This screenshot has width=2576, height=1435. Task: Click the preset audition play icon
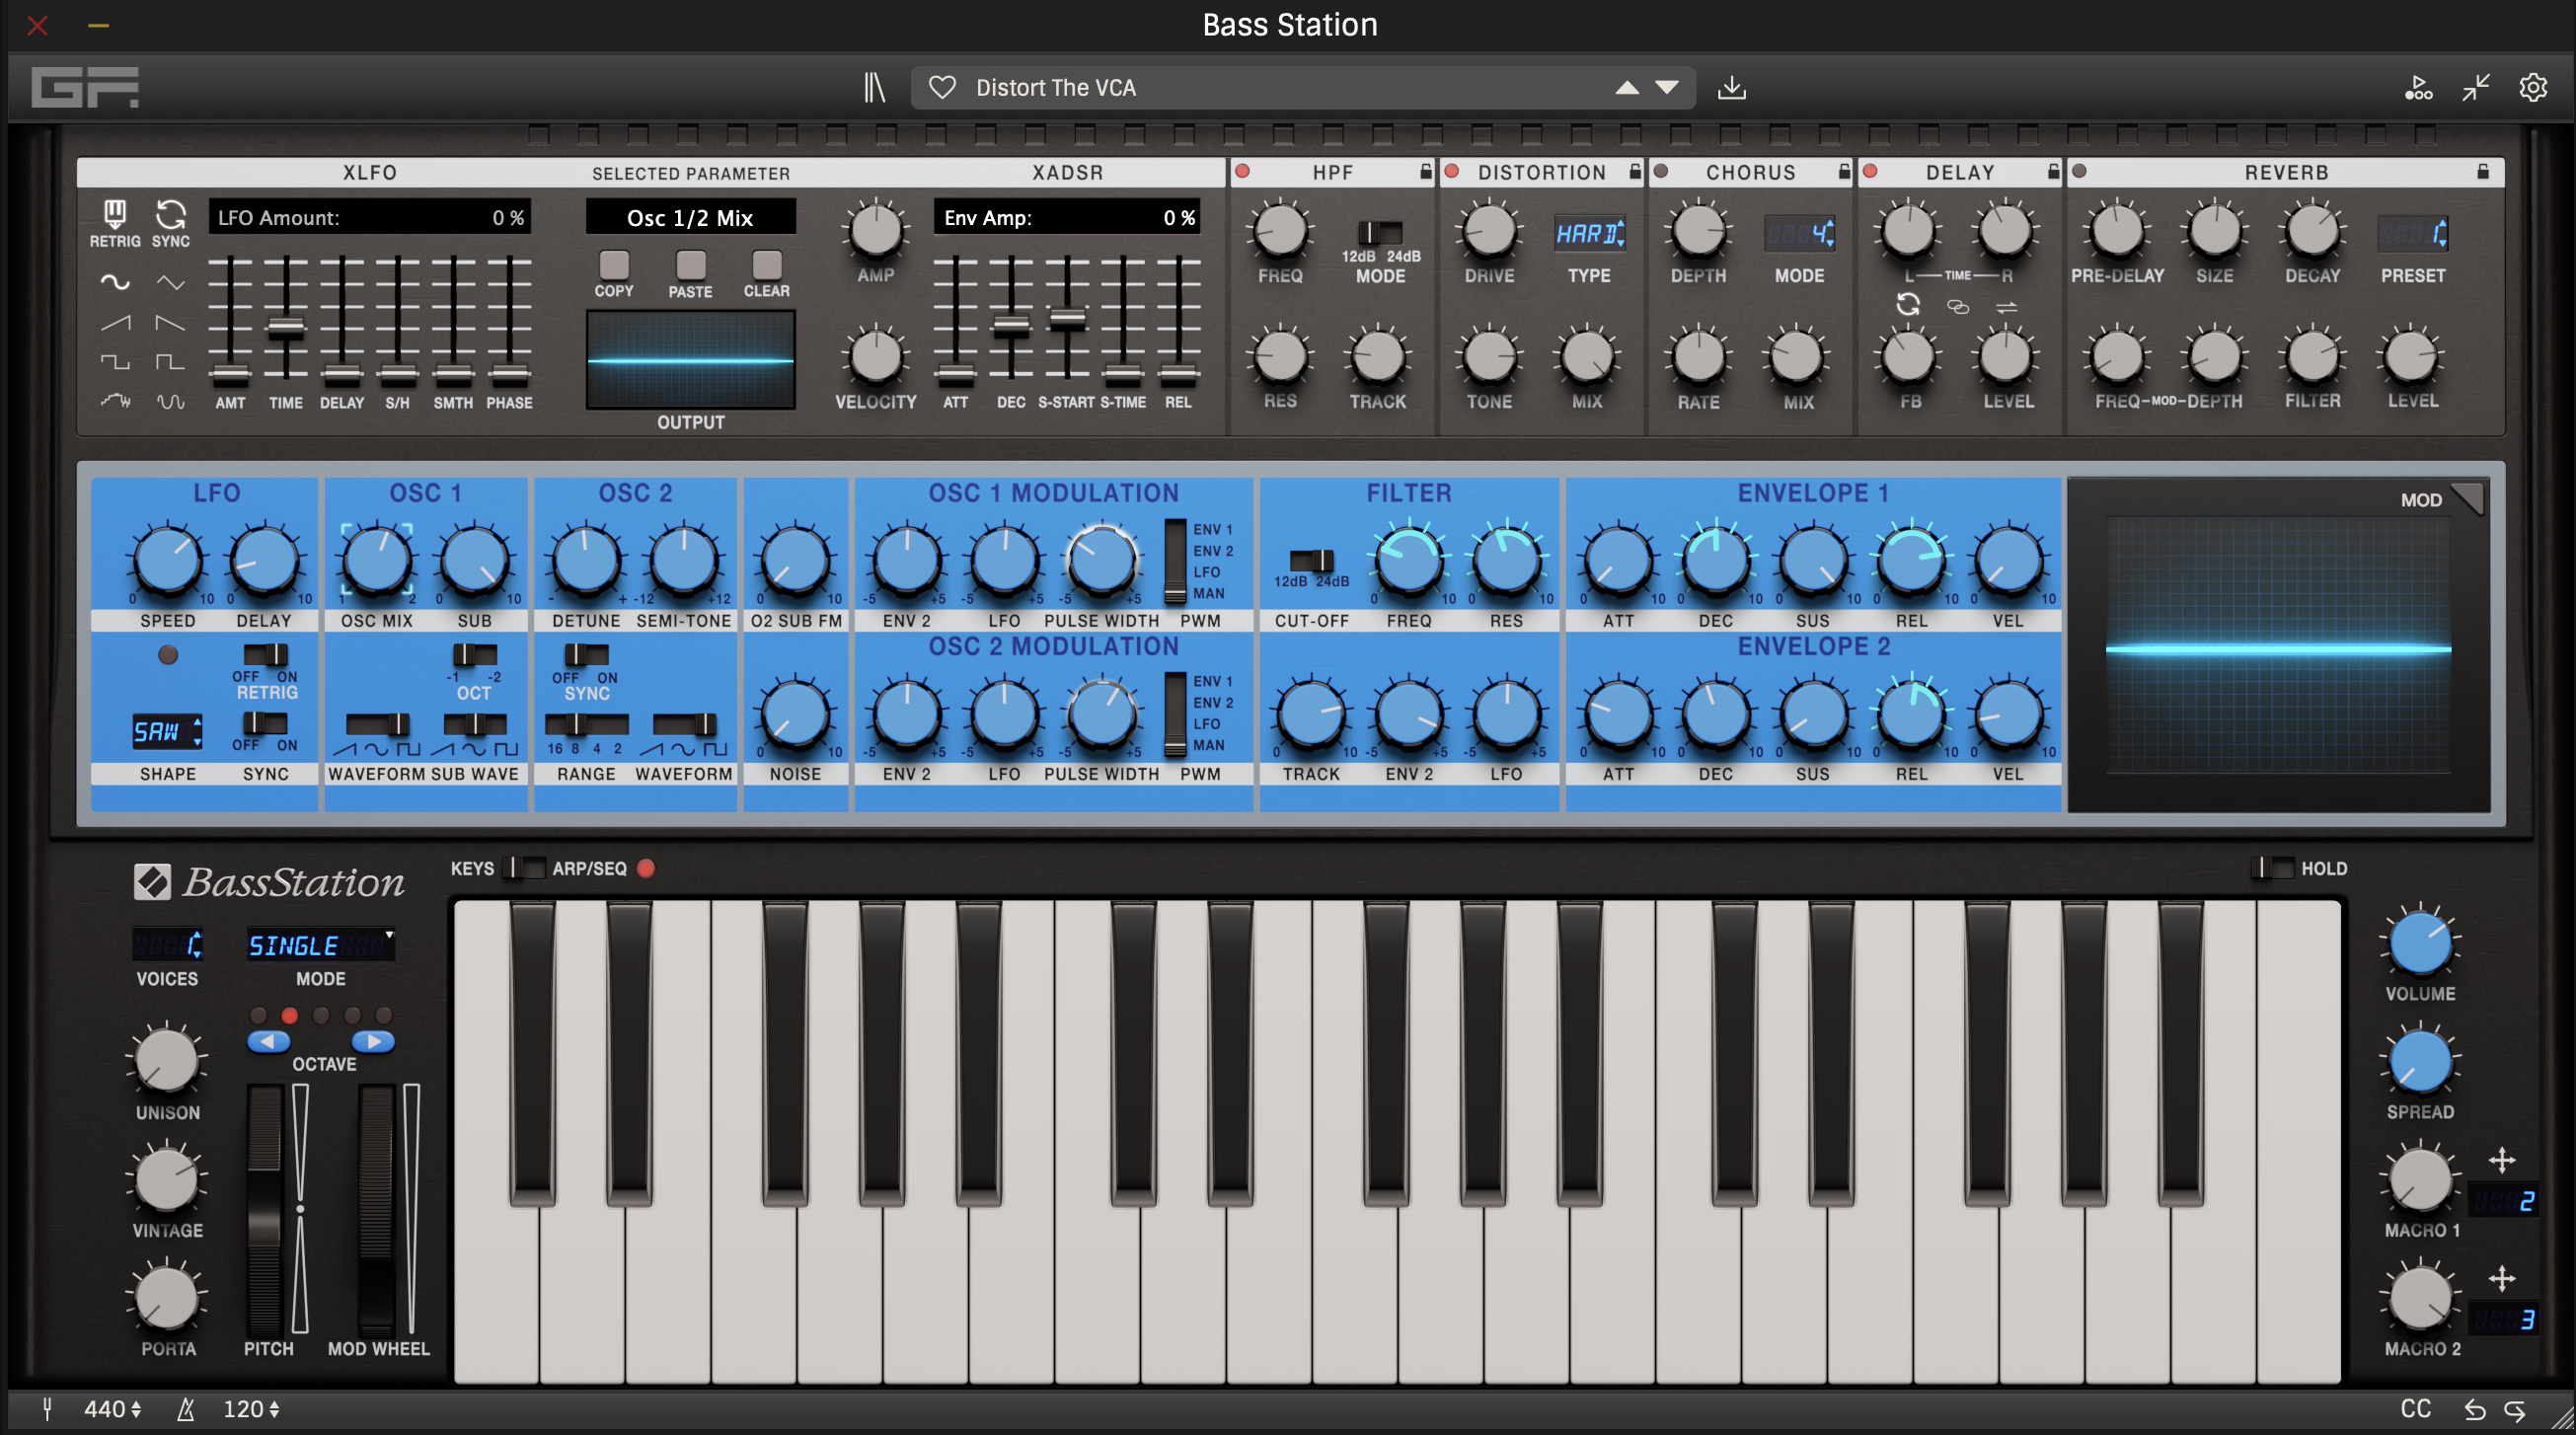click(2418, 87)
